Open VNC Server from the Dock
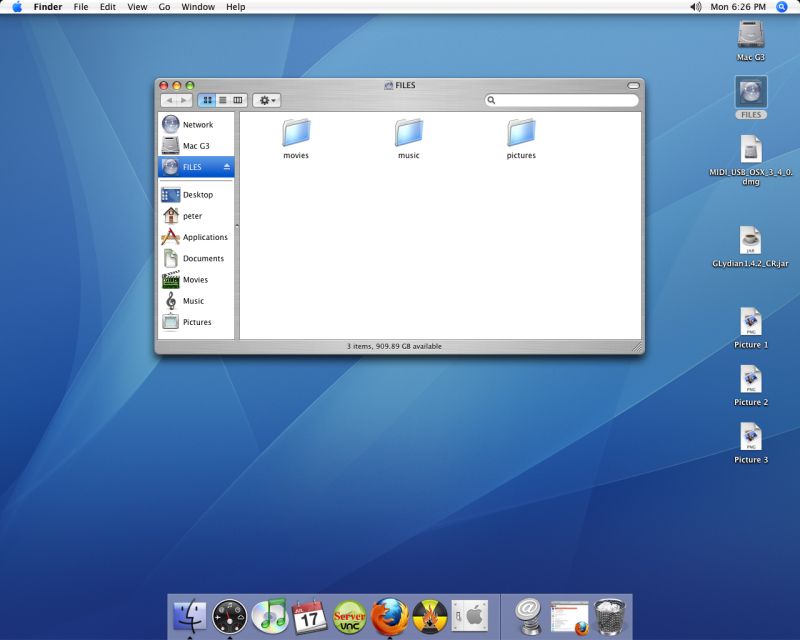Screen dimensions: 800x640 point(349,617)
